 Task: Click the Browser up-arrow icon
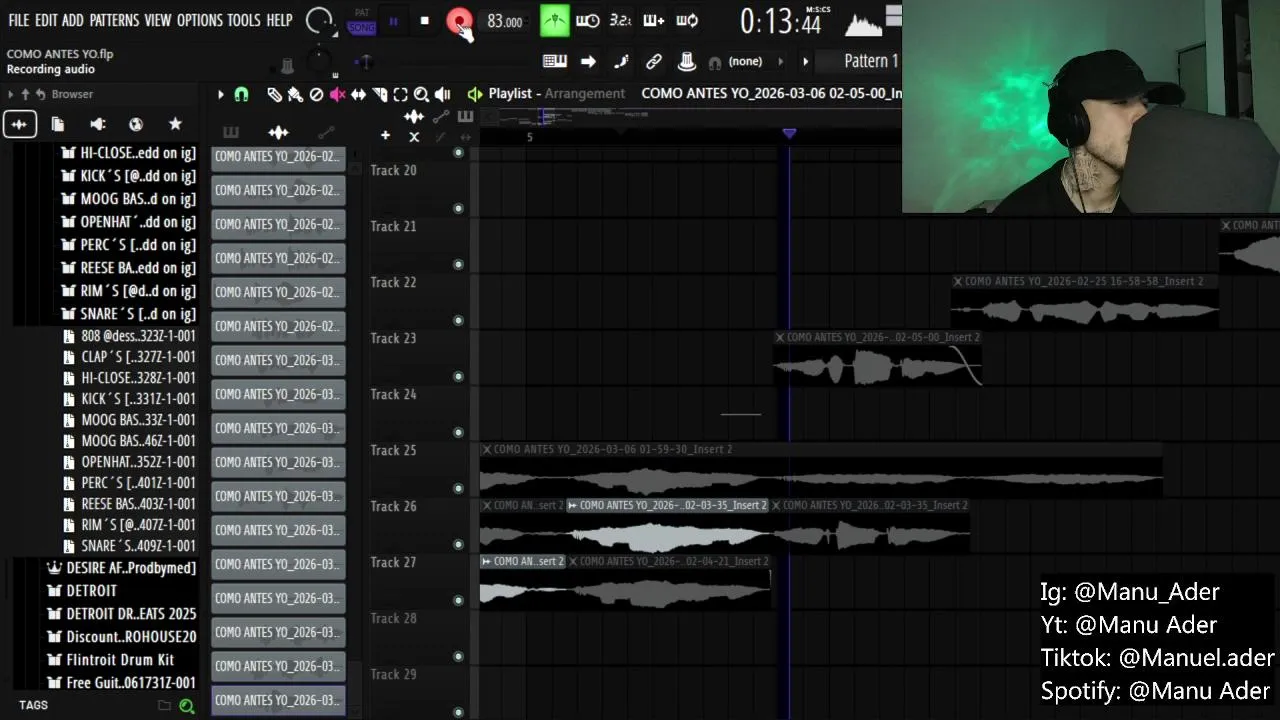25,94
